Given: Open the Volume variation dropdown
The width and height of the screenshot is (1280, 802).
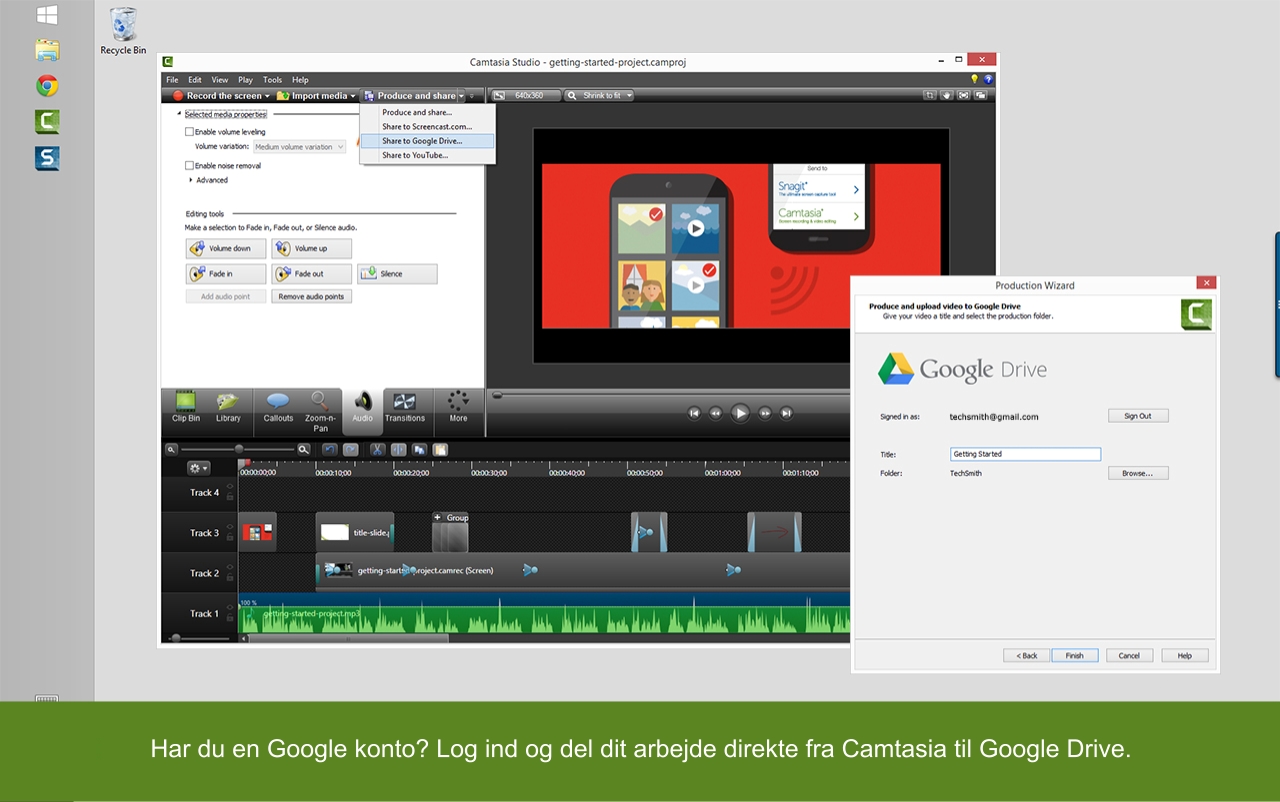Looking at the screenshot, I should [x=299, y=147].
